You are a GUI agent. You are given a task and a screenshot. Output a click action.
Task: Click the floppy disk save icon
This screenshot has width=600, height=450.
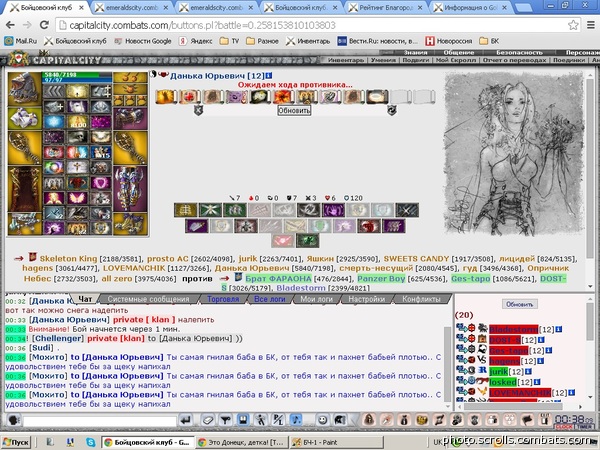243,420
